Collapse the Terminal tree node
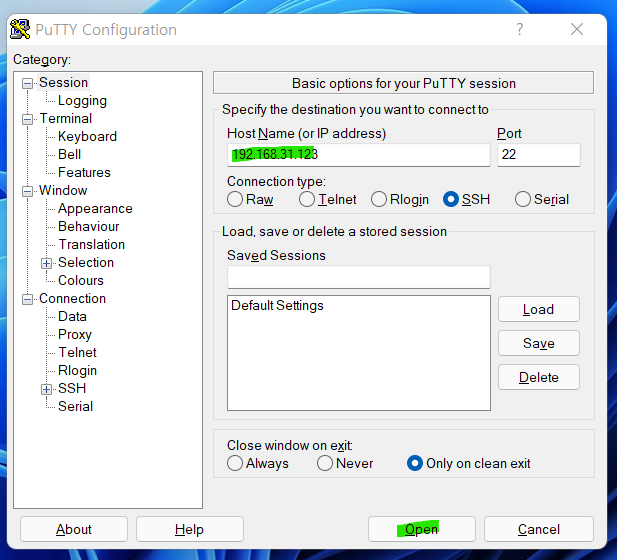 pos(28,119)
